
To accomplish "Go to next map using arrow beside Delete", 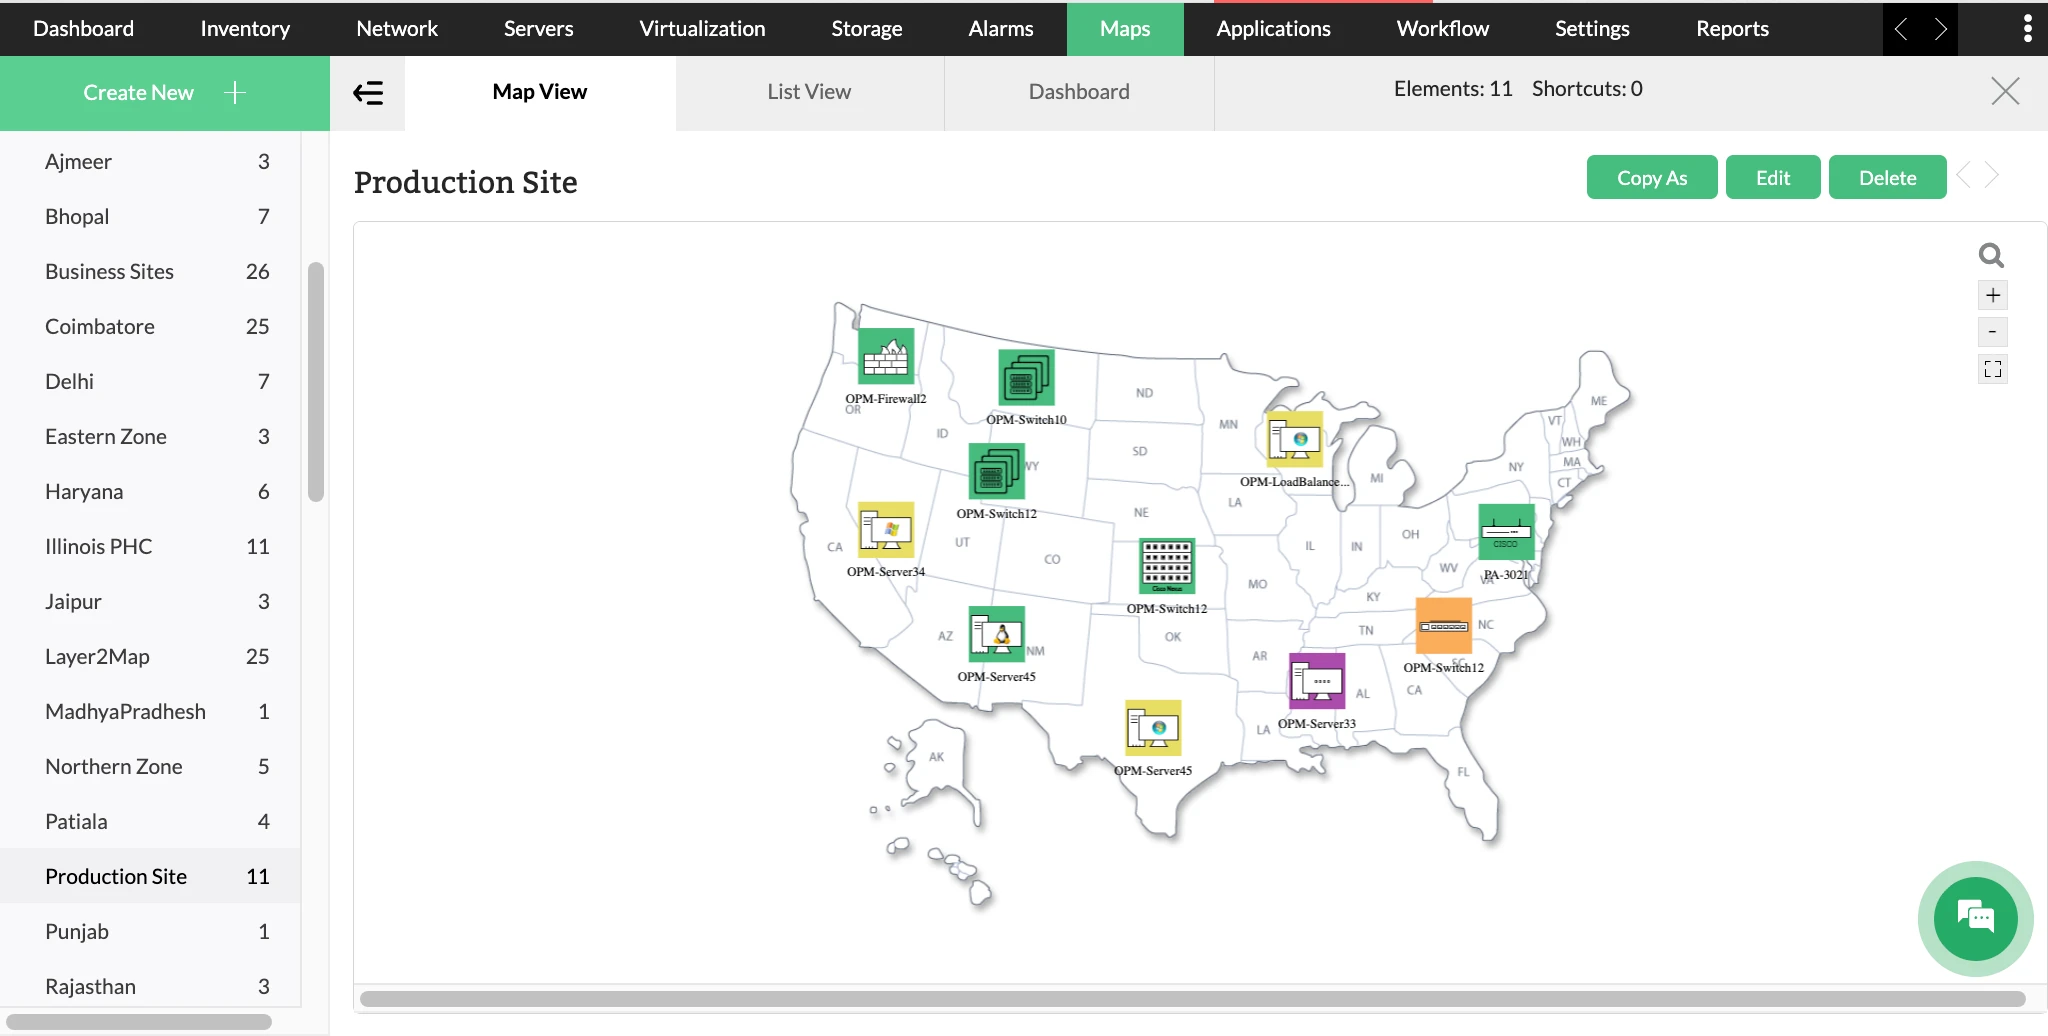I will coord(1992,176).
